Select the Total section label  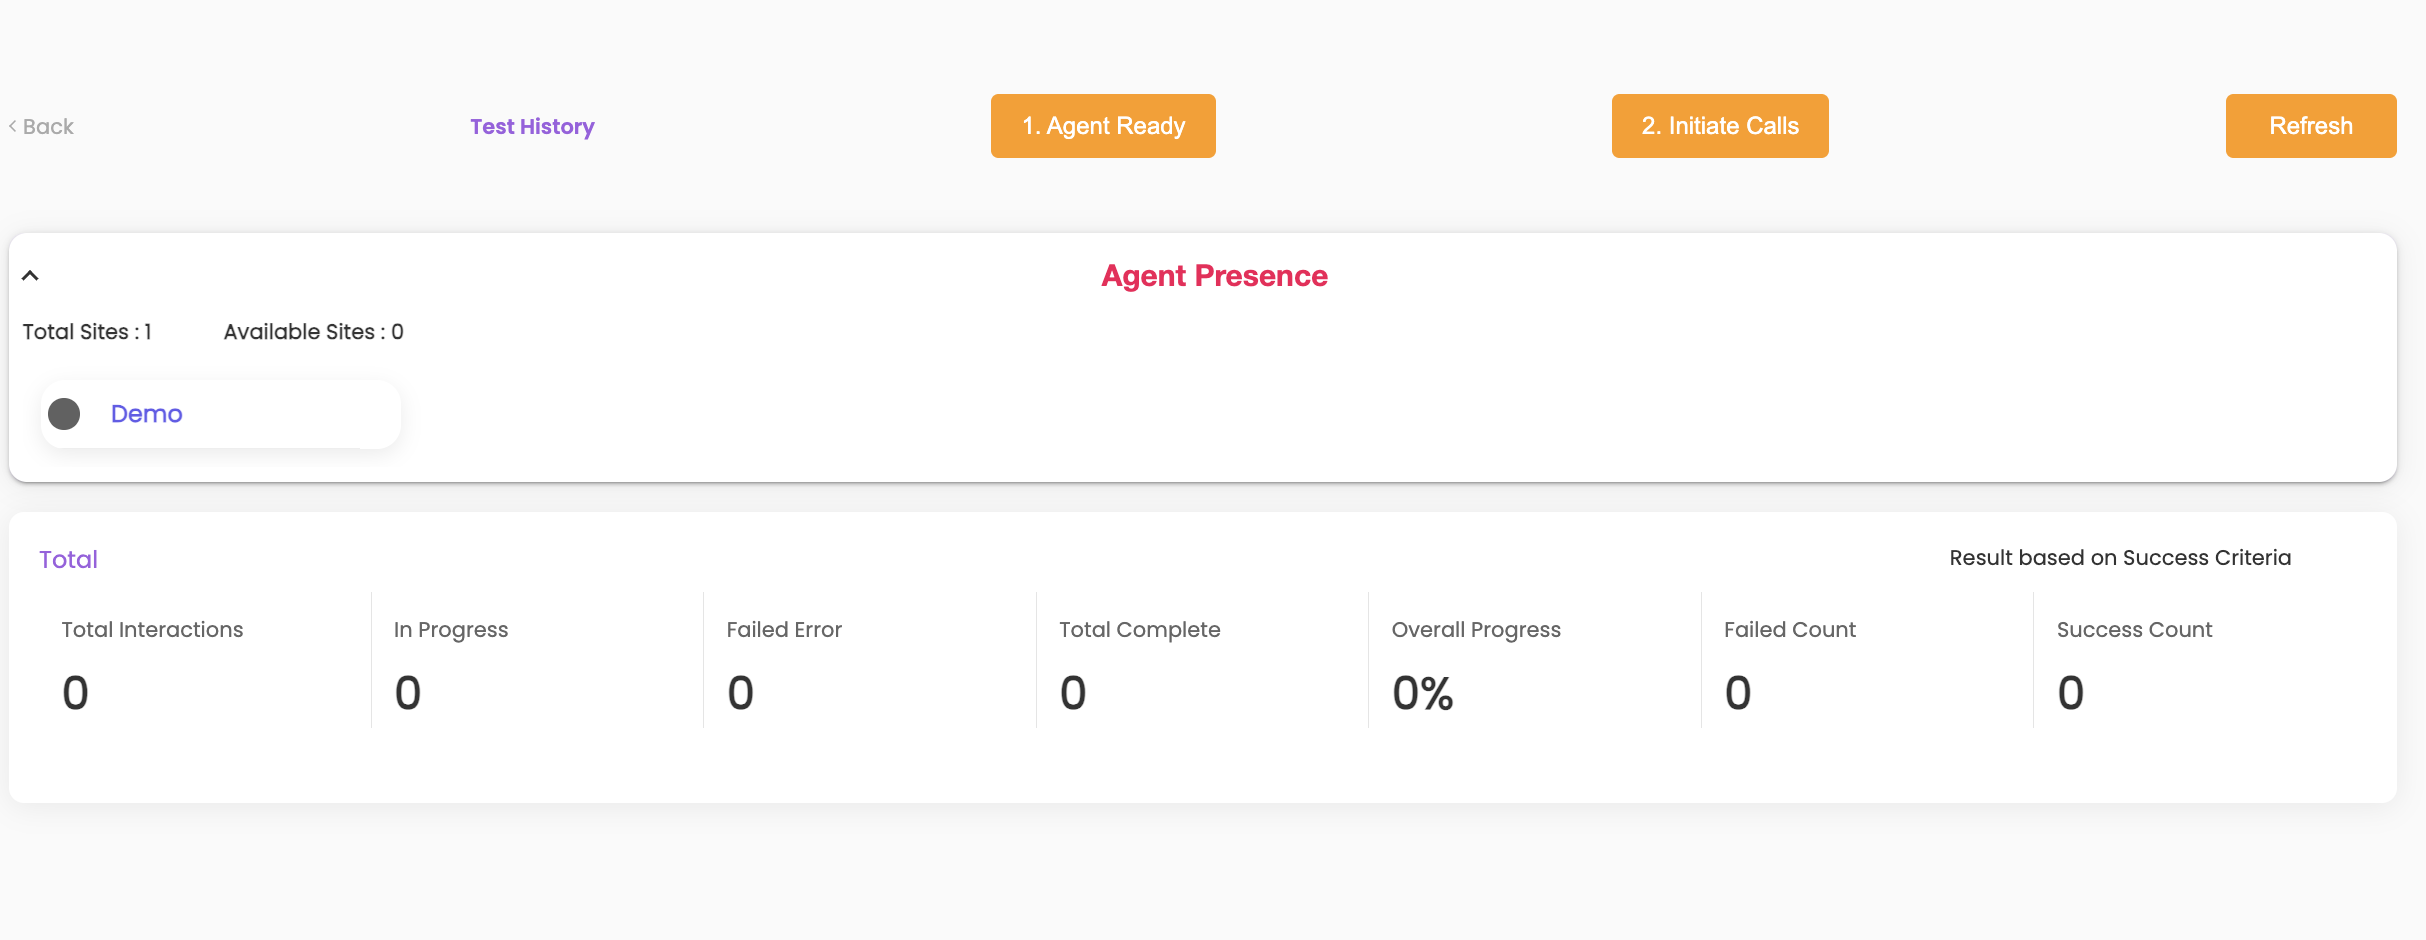click(68, 559)
